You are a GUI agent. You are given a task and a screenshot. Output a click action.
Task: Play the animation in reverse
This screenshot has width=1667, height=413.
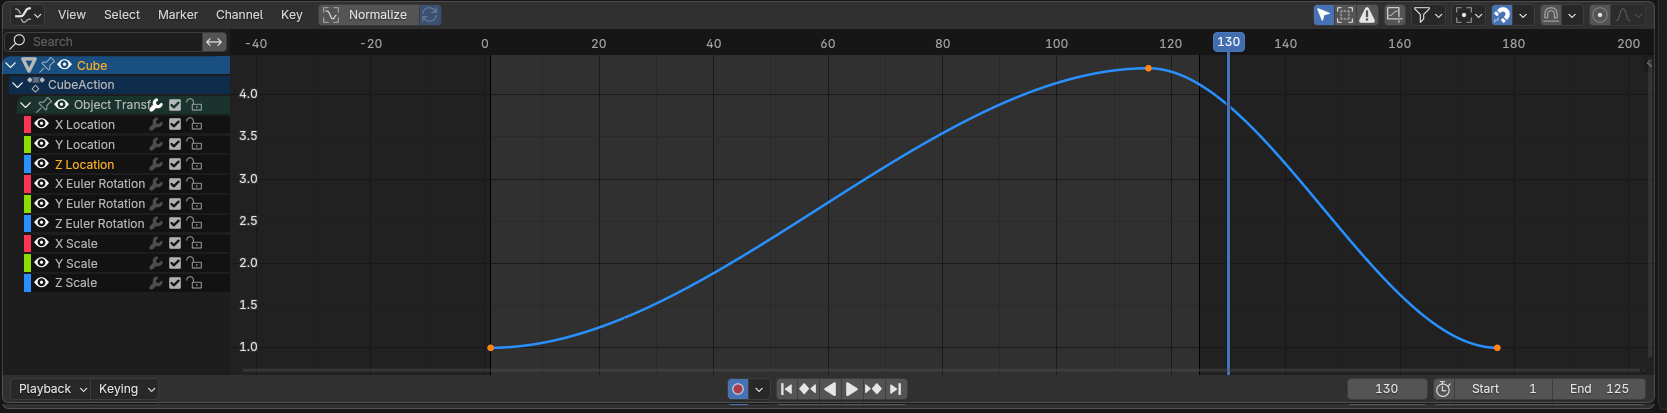(x=830, y=389)
